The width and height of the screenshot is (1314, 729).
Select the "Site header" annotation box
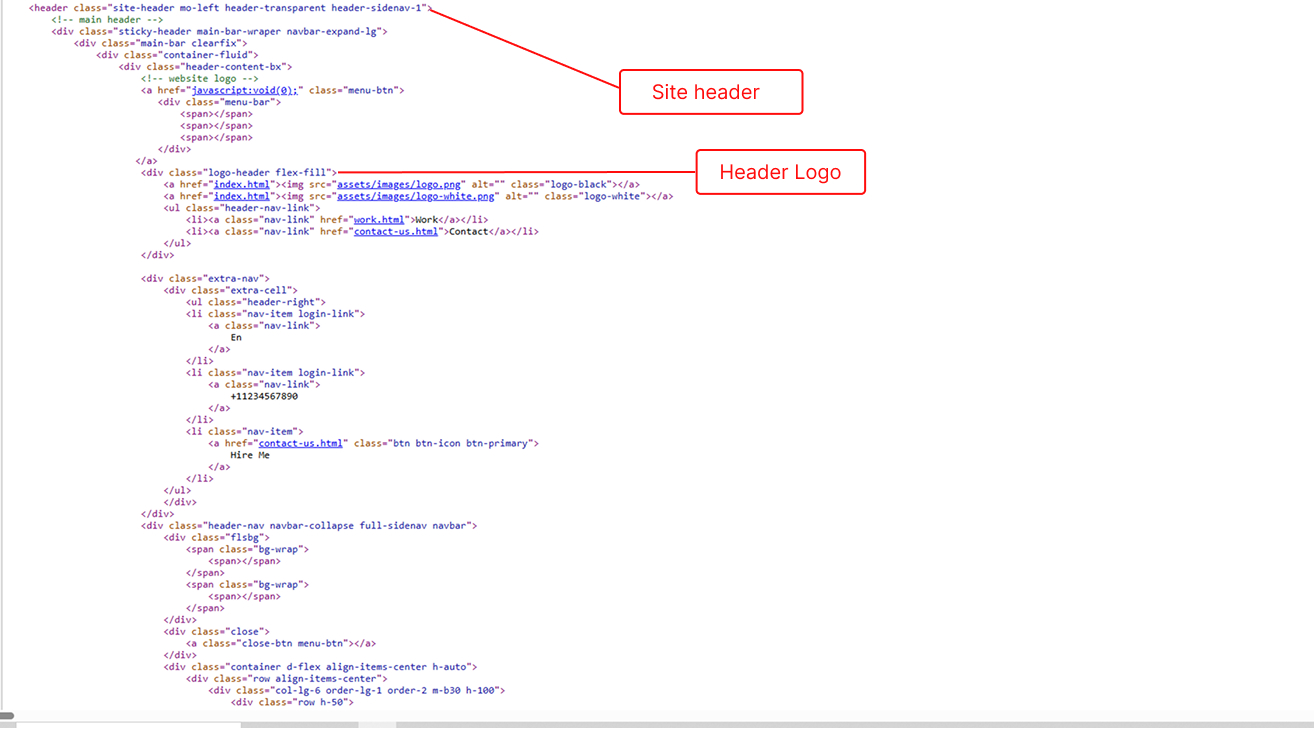click(x=710, y=92)
